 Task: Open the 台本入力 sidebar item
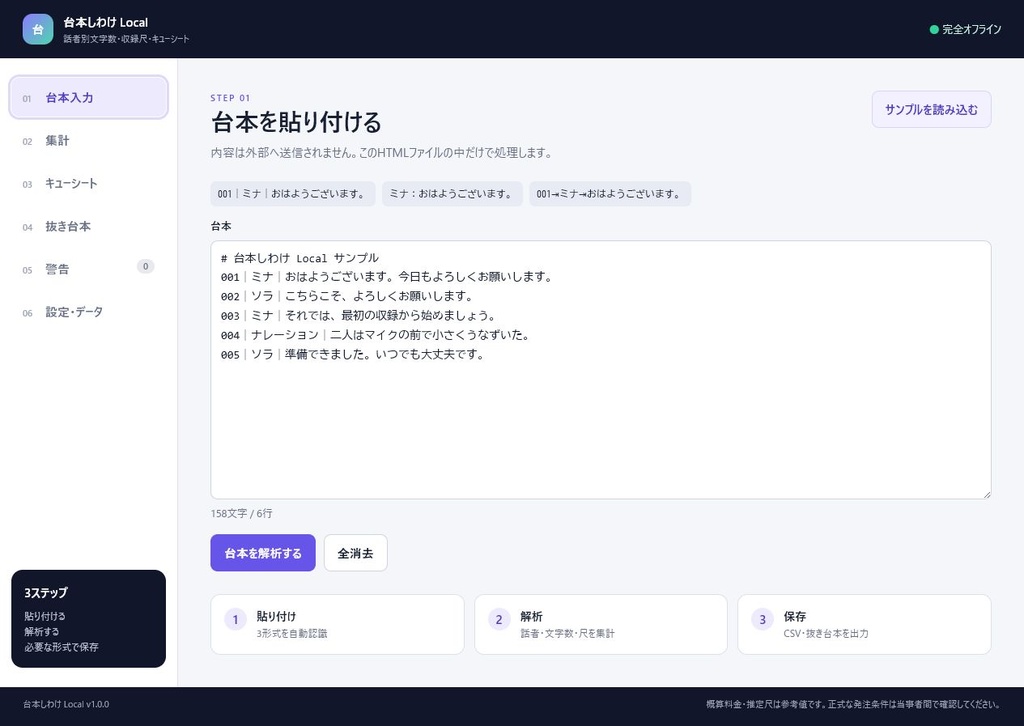pyautogui.click(x=89, y=97)
